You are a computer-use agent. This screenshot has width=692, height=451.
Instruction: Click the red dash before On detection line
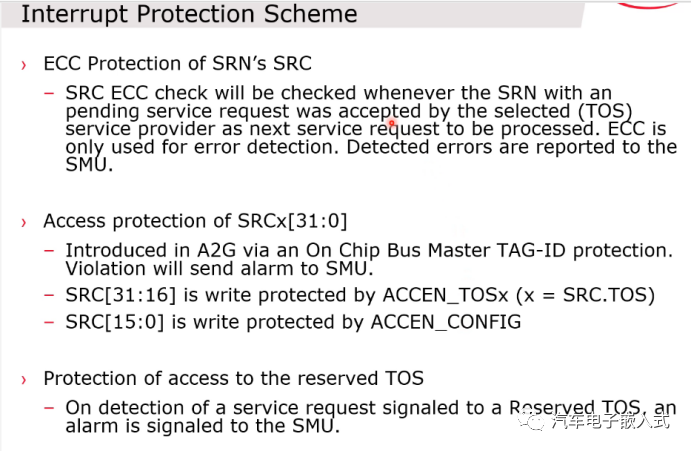tap(50, 408)
